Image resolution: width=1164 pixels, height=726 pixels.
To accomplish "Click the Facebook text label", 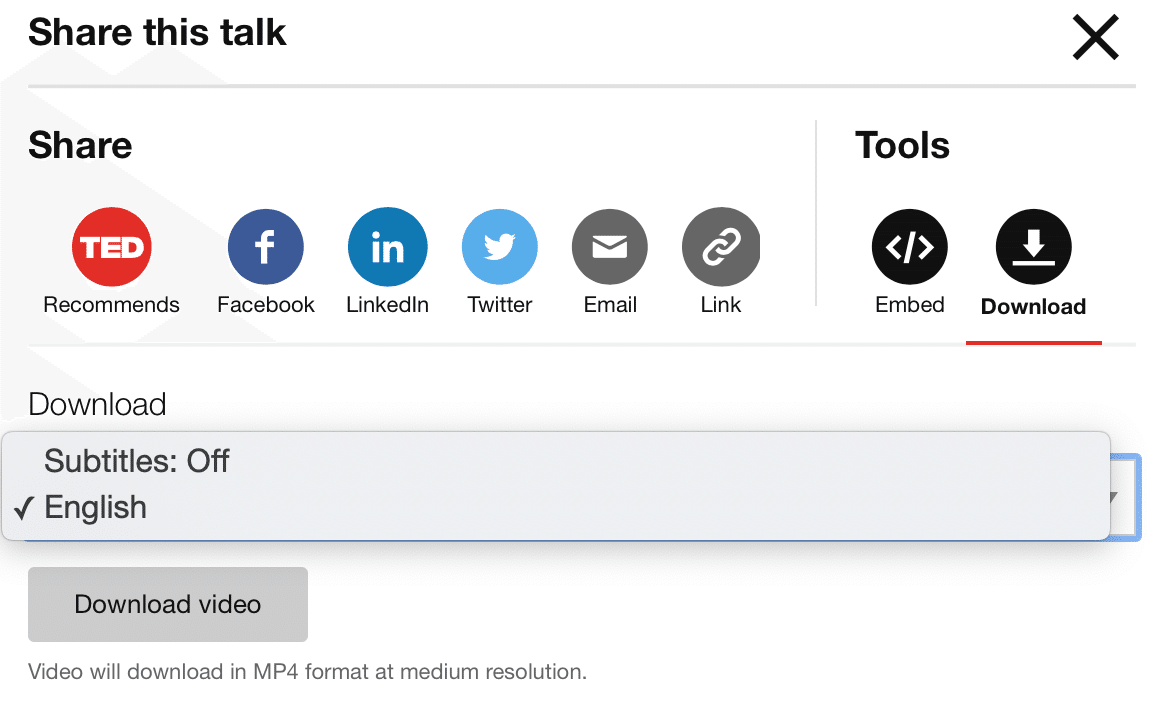I will click(x=265, y=305).
